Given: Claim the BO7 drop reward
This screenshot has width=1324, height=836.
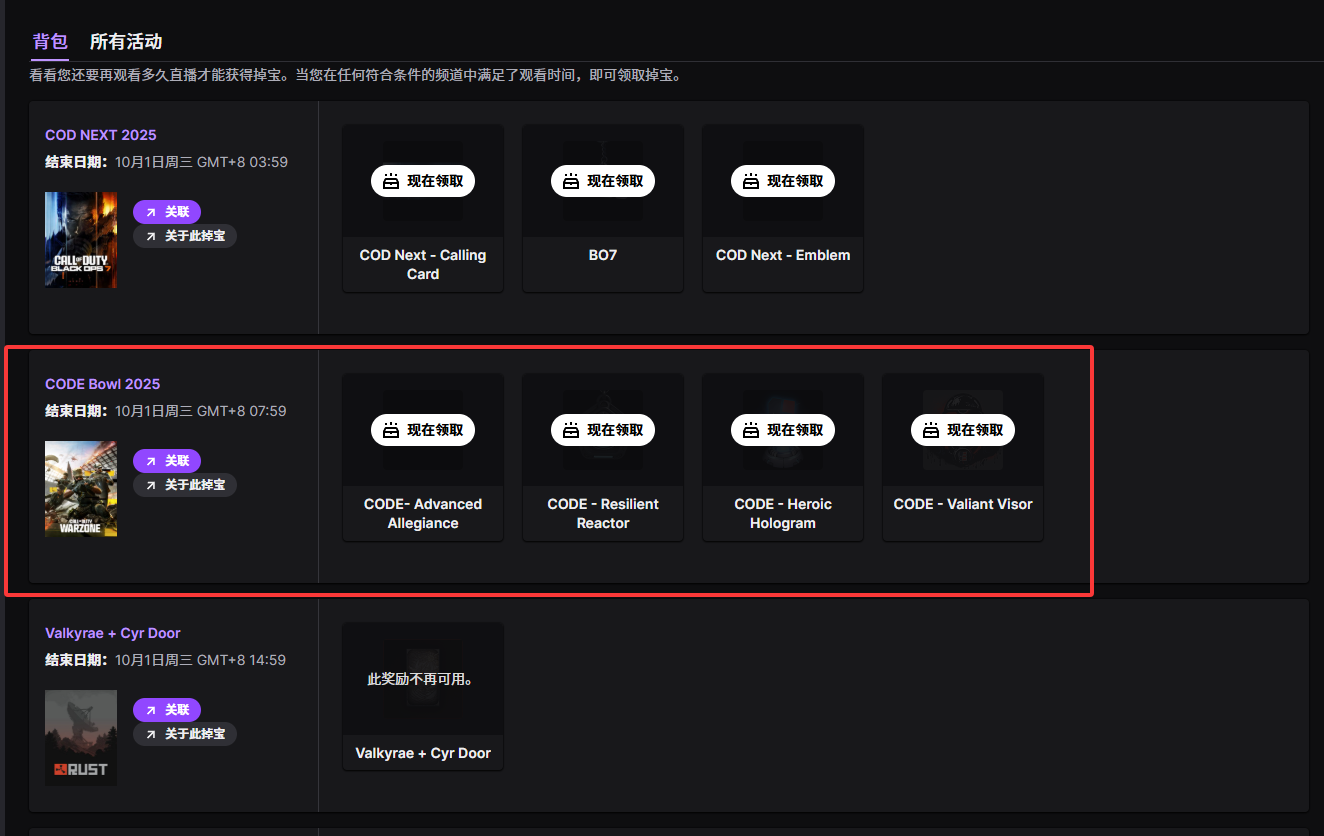Looking at the screenshot, I should coord(603,181).
